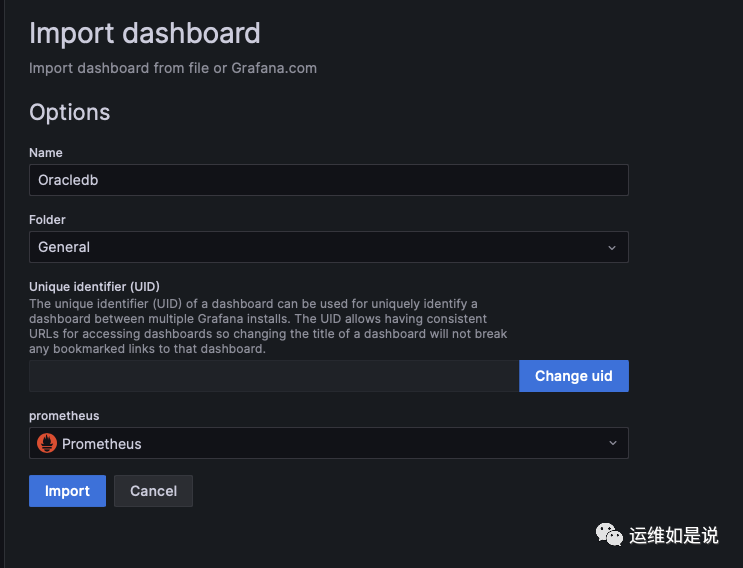The width and height of the screenshot is (743, 568).
Task: Click the Change uid button
Action: click(573, 376)
